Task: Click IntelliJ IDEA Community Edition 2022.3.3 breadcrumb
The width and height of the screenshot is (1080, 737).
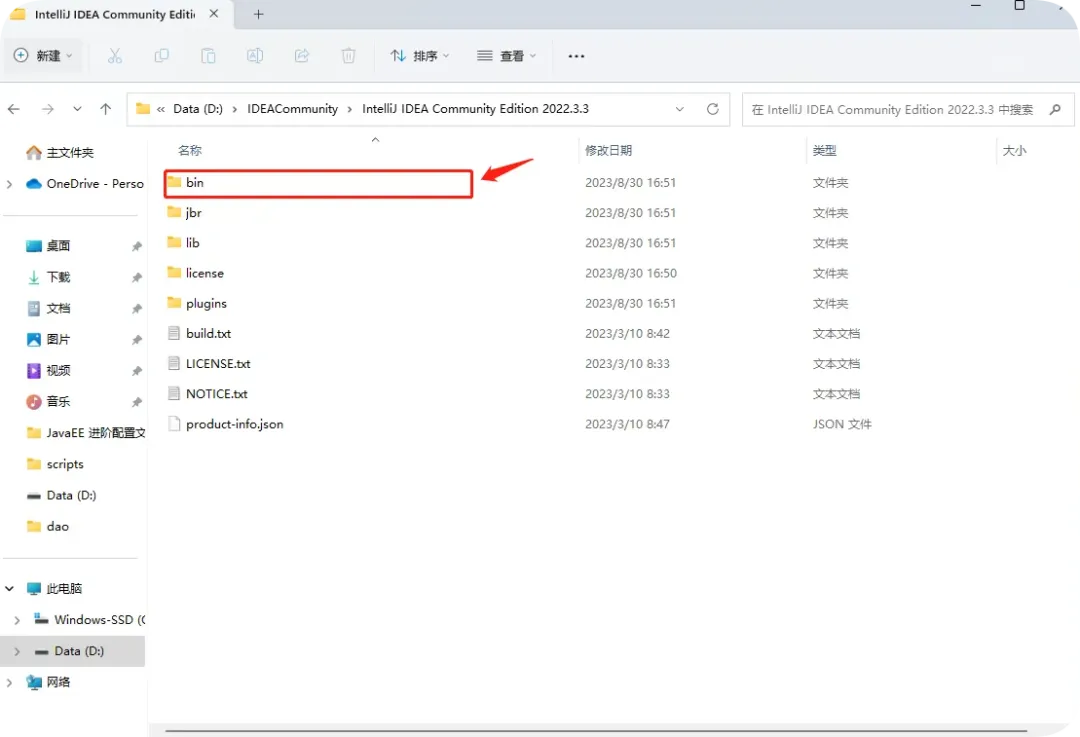Action: click(475, 109)
